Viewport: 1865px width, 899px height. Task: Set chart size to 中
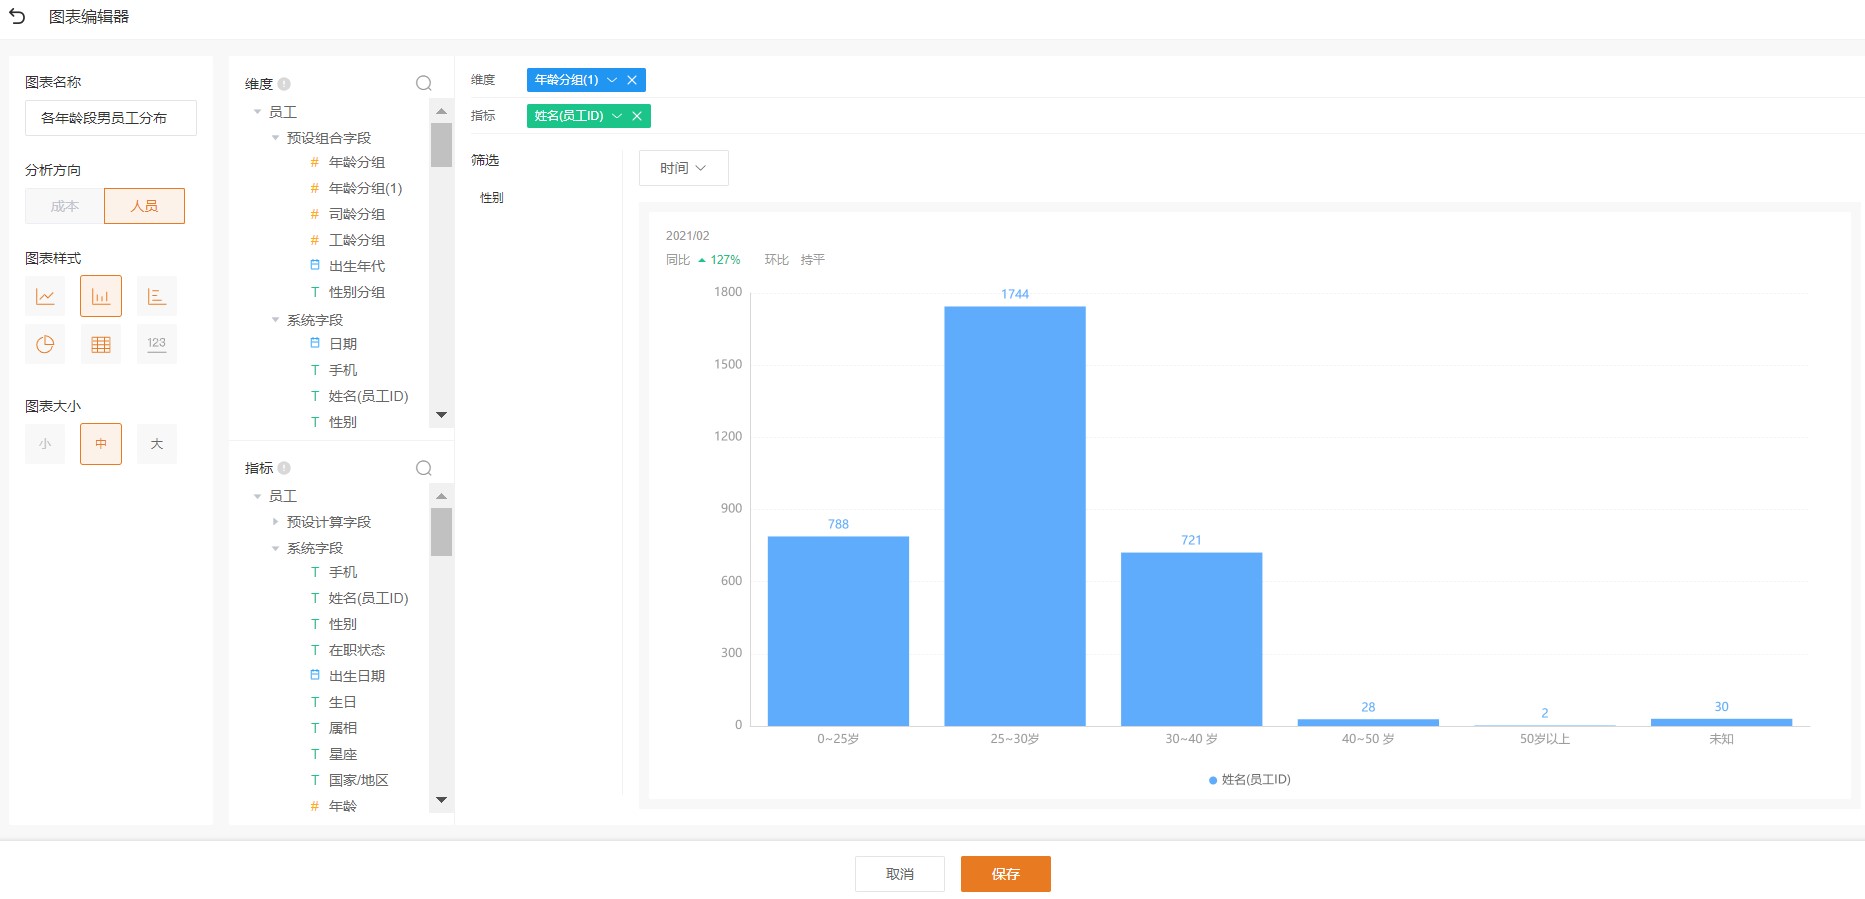[101, 444]
